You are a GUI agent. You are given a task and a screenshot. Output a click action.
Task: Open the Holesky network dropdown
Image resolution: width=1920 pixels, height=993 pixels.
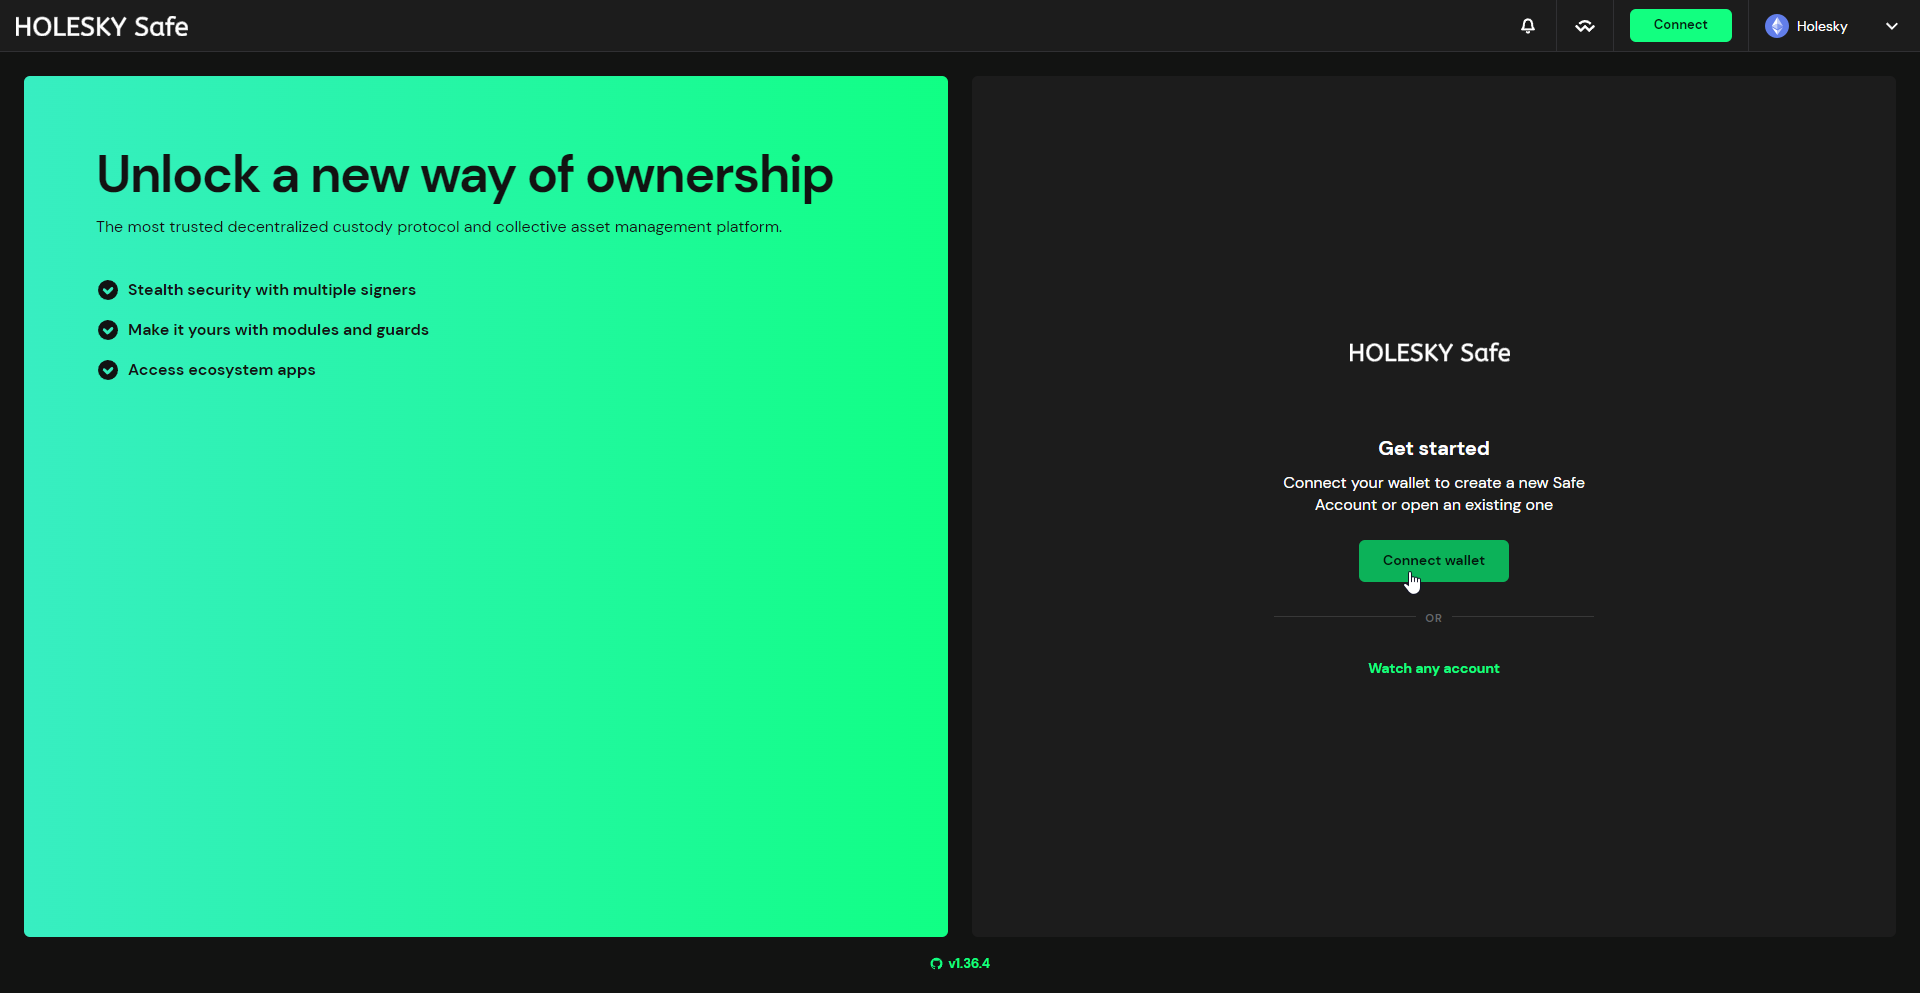(1832, 26)
